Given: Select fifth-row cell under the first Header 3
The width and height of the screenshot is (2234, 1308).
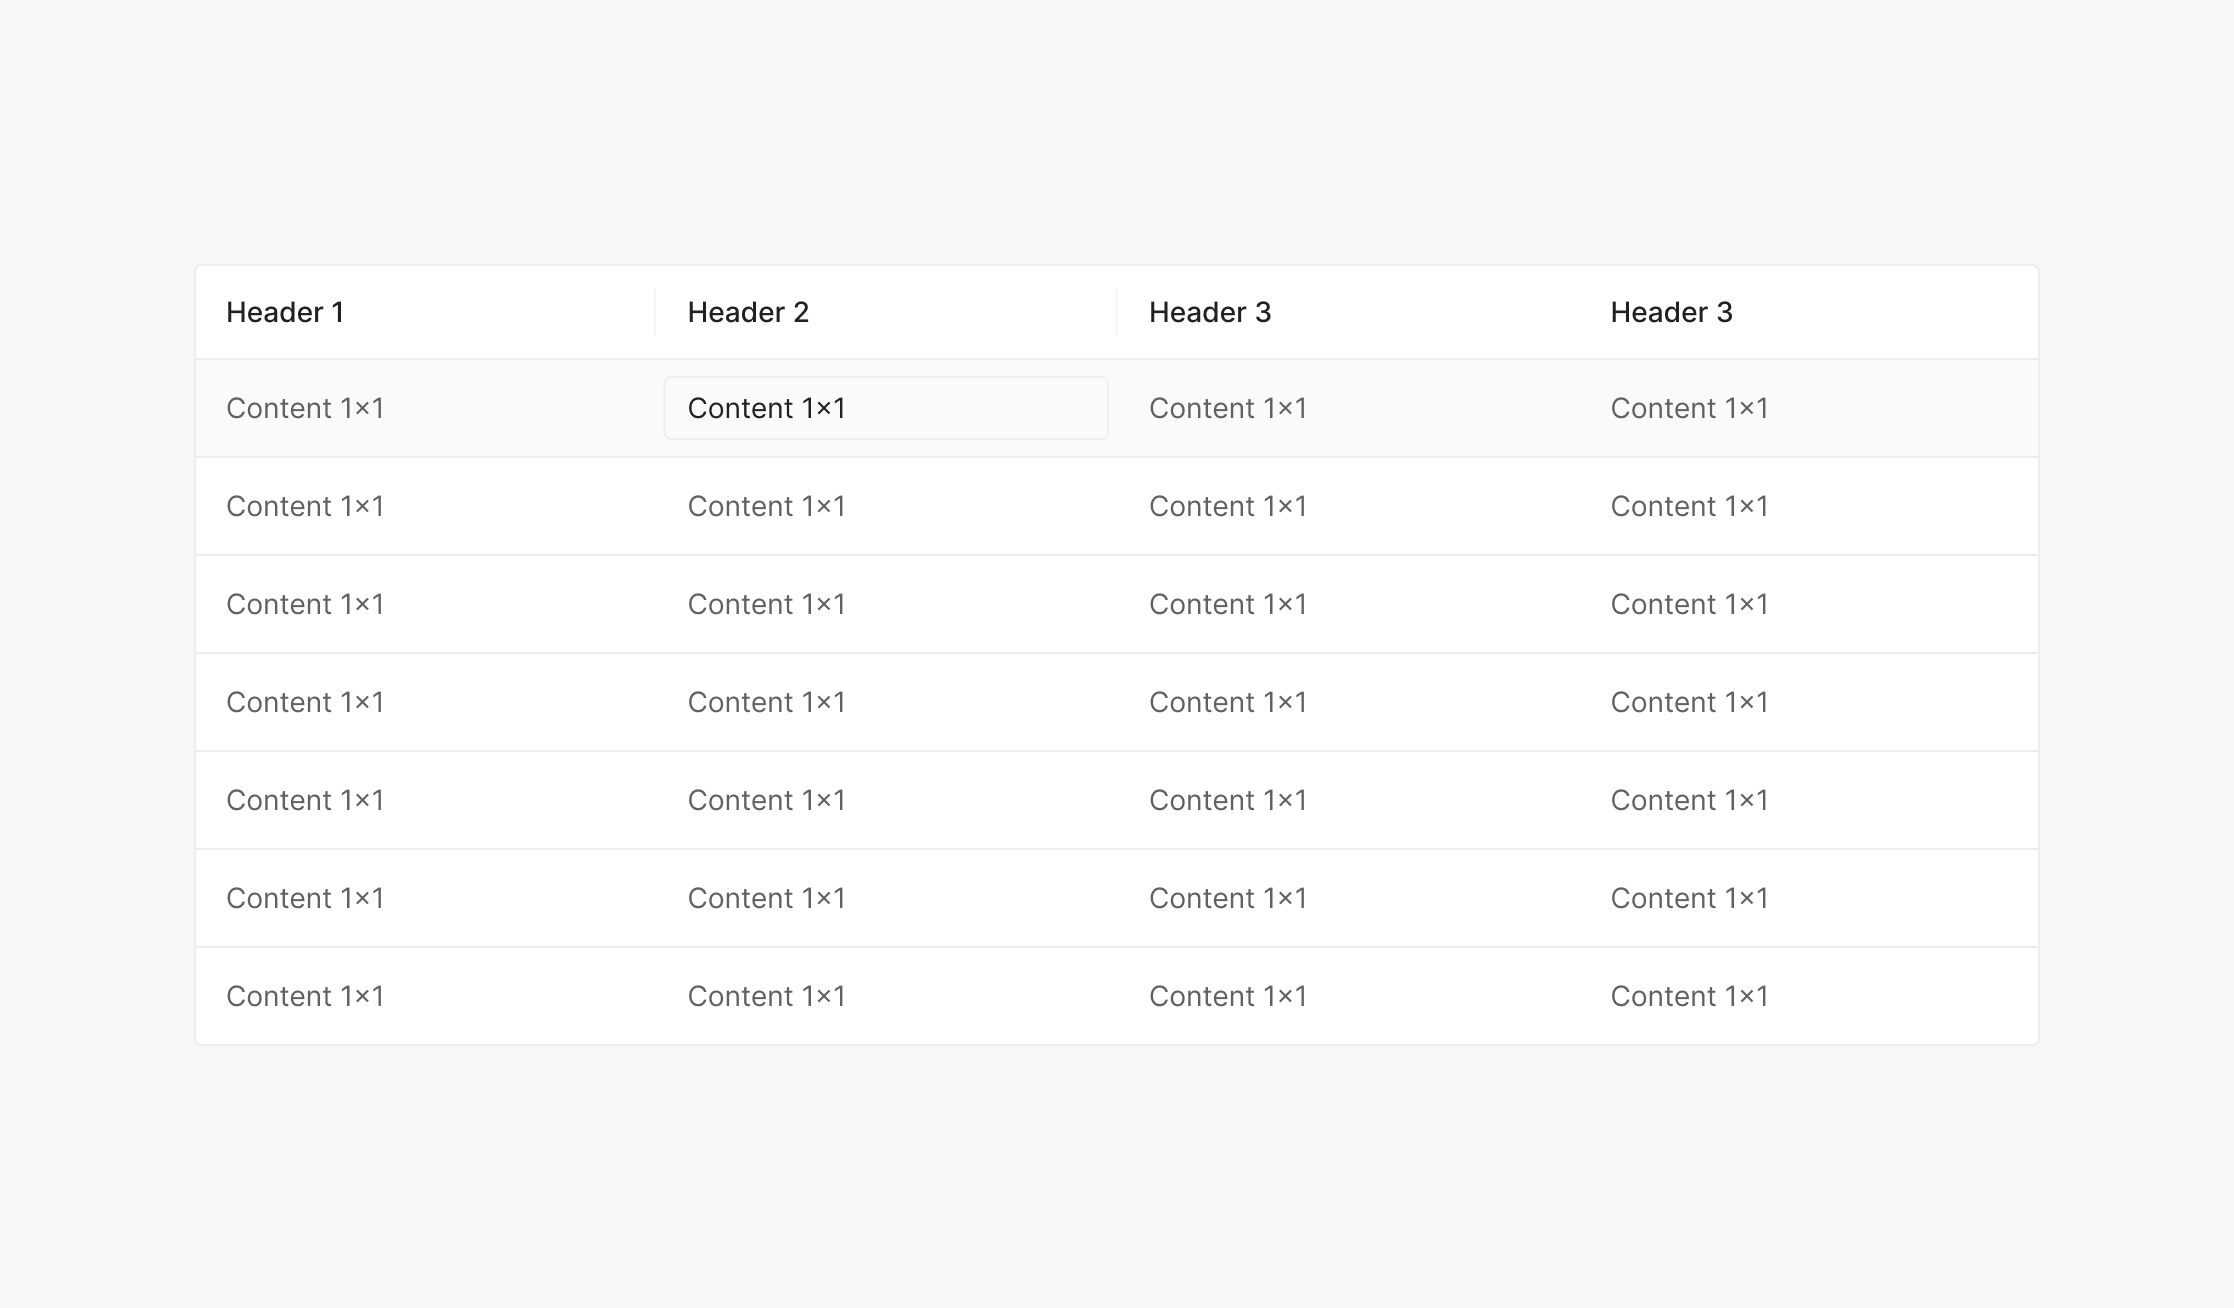Looking at the screenshot, I should (x=1228, y=800).
